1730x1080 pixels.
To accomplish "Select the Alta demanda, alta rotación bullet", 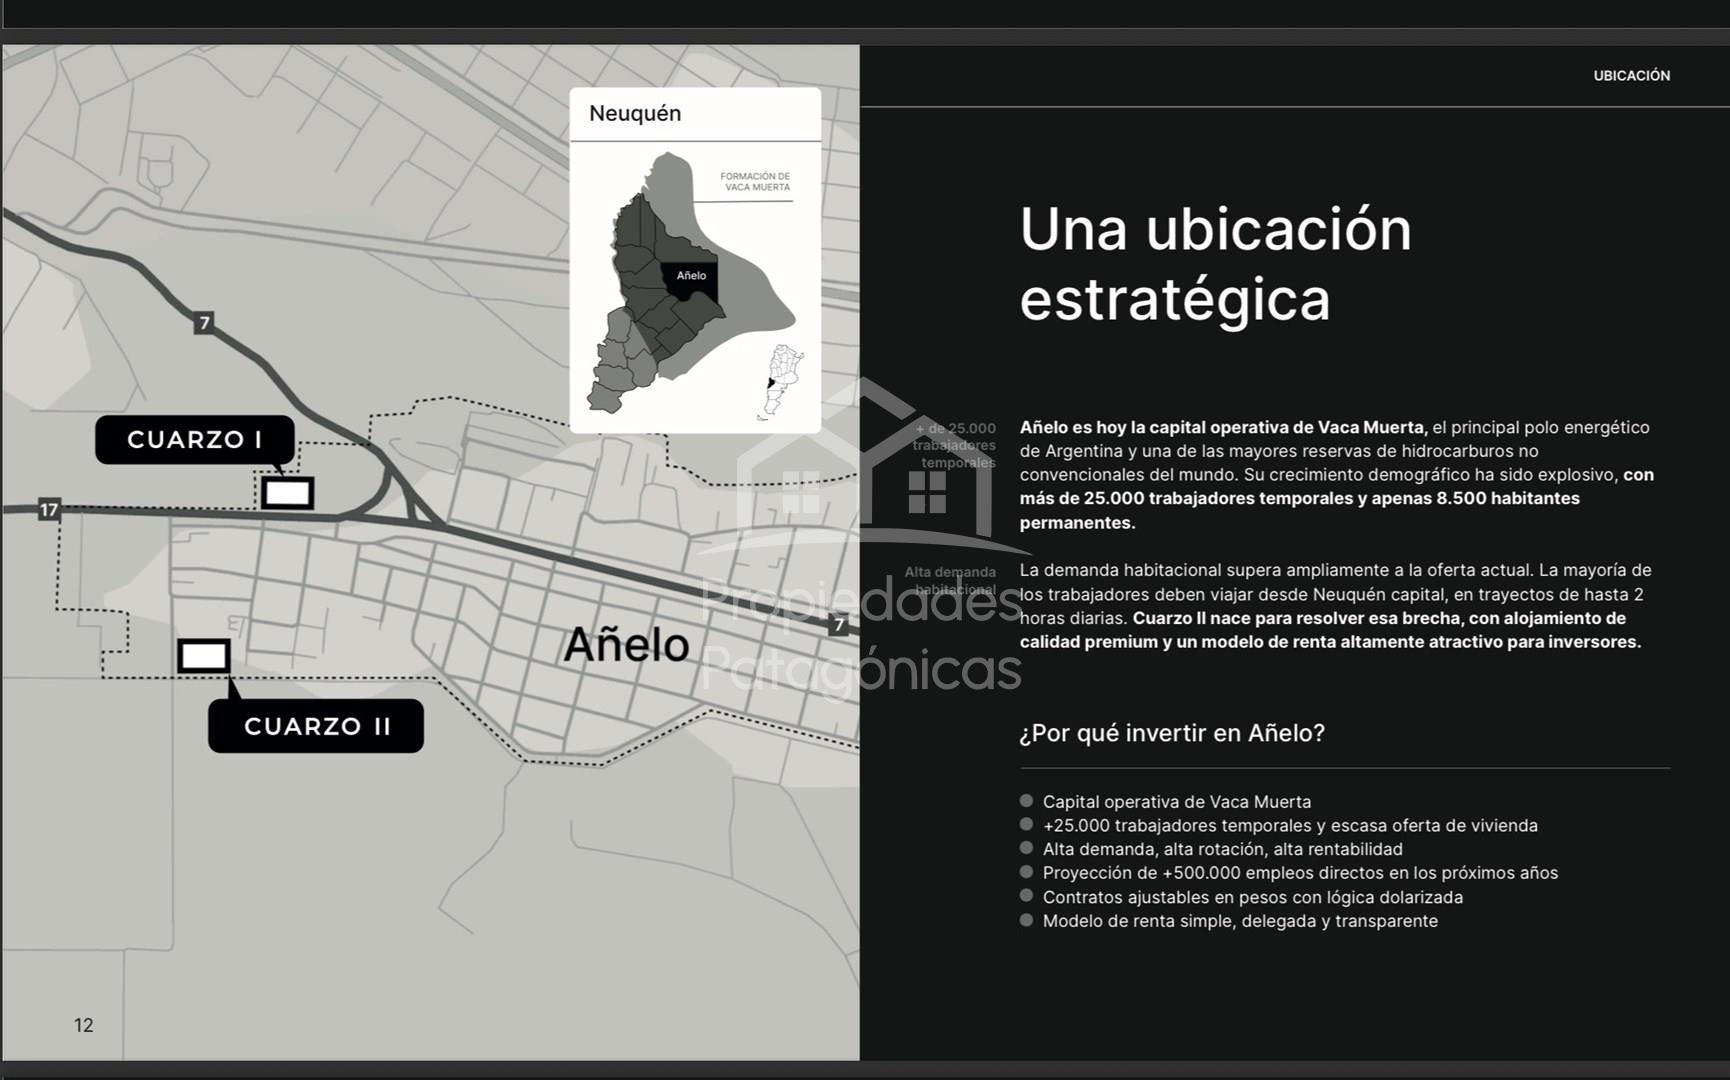I will (x=1222, y=849).
